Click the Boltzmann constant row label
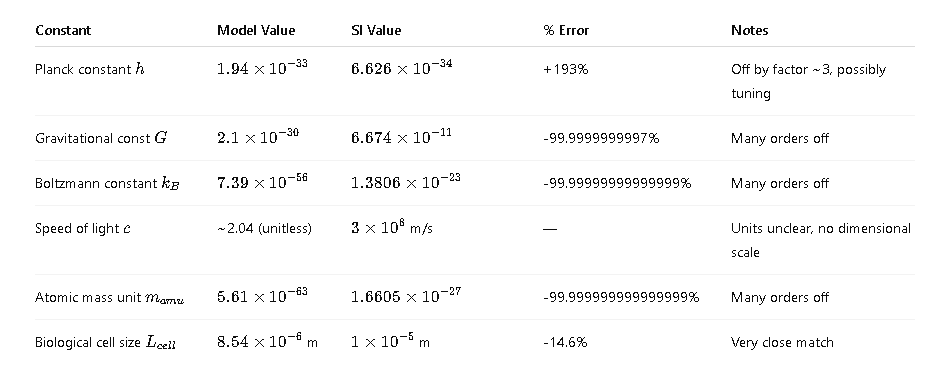Screen dimensions: 943x383 (107, 183)
